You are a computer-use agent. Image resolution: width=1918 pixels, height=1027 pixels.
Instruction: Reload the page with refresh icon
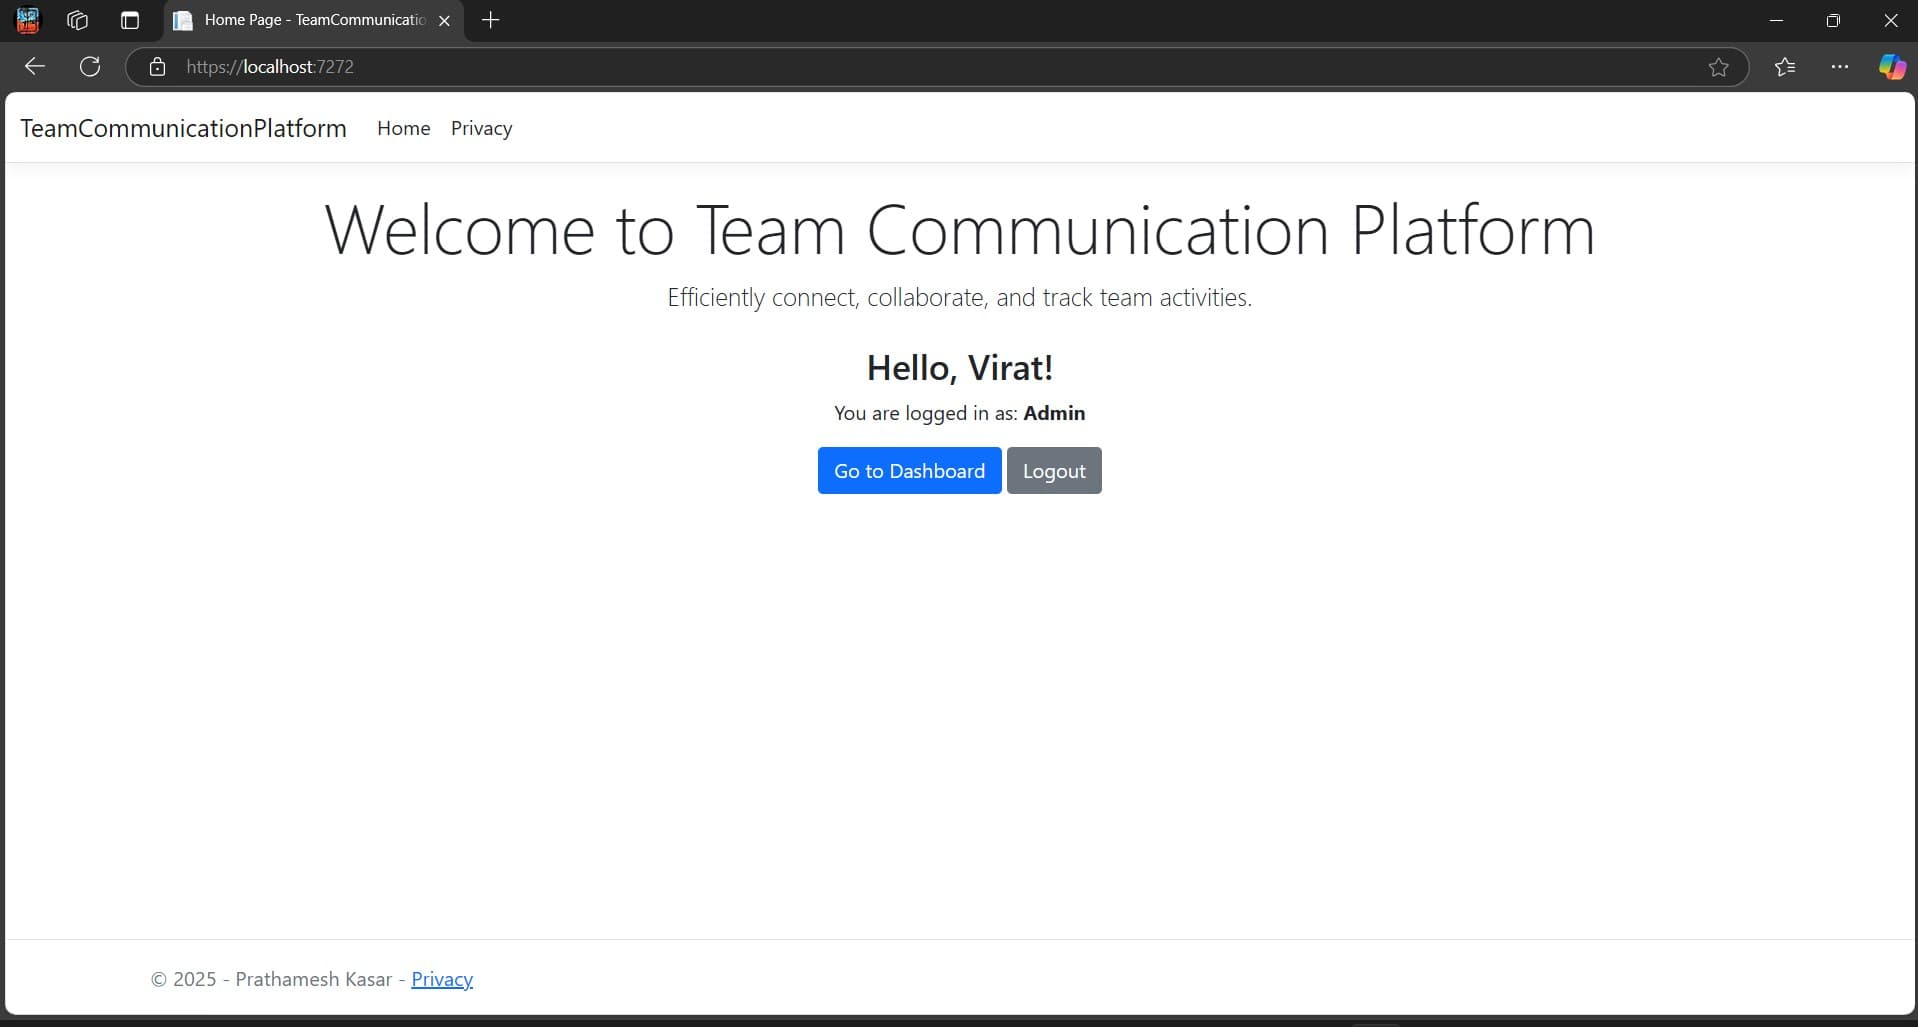coord(90,67)
